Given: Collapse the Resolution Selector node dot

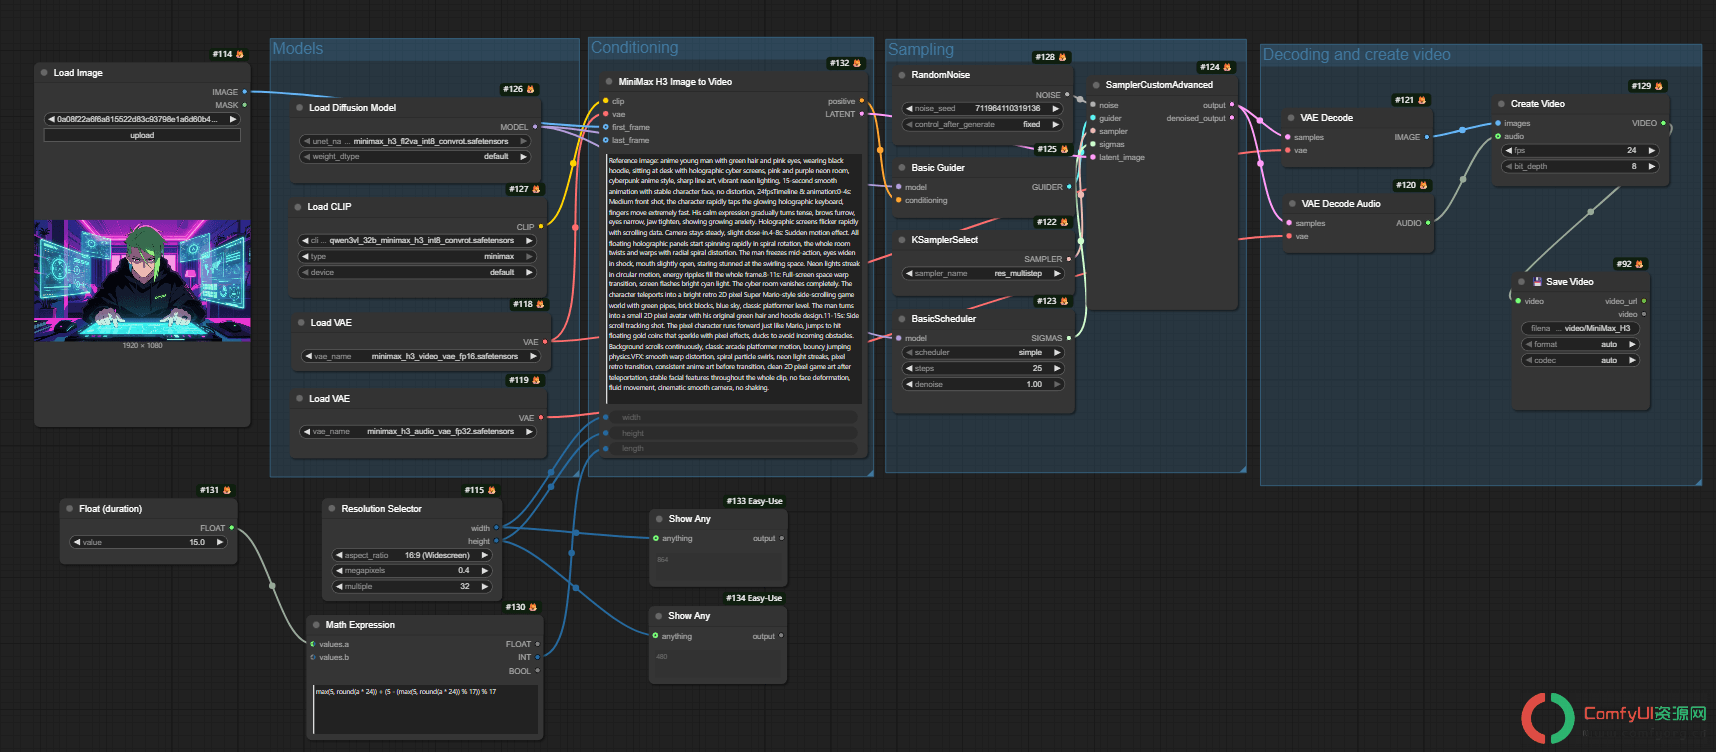Looking at the screenshot, I should [332, 509].
